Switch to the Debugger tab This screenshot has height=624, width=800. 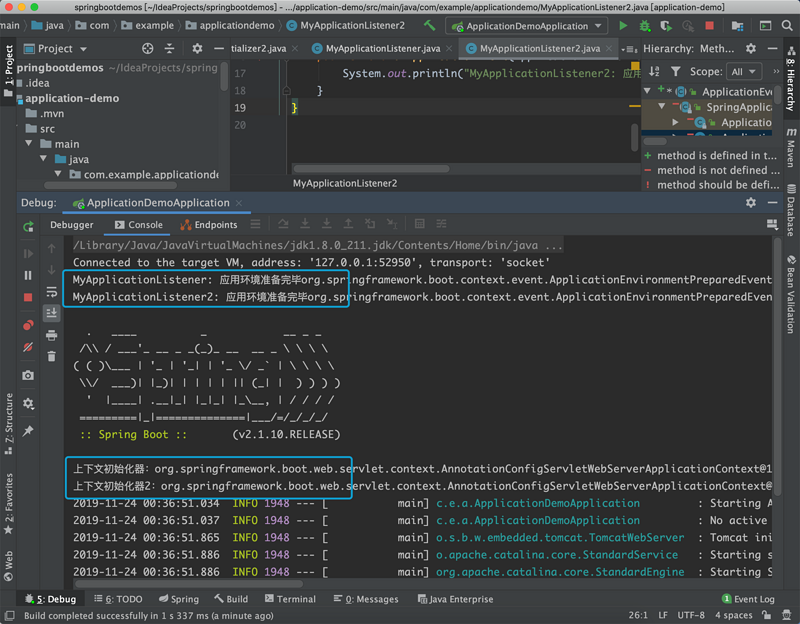click(x=71, y=224)
